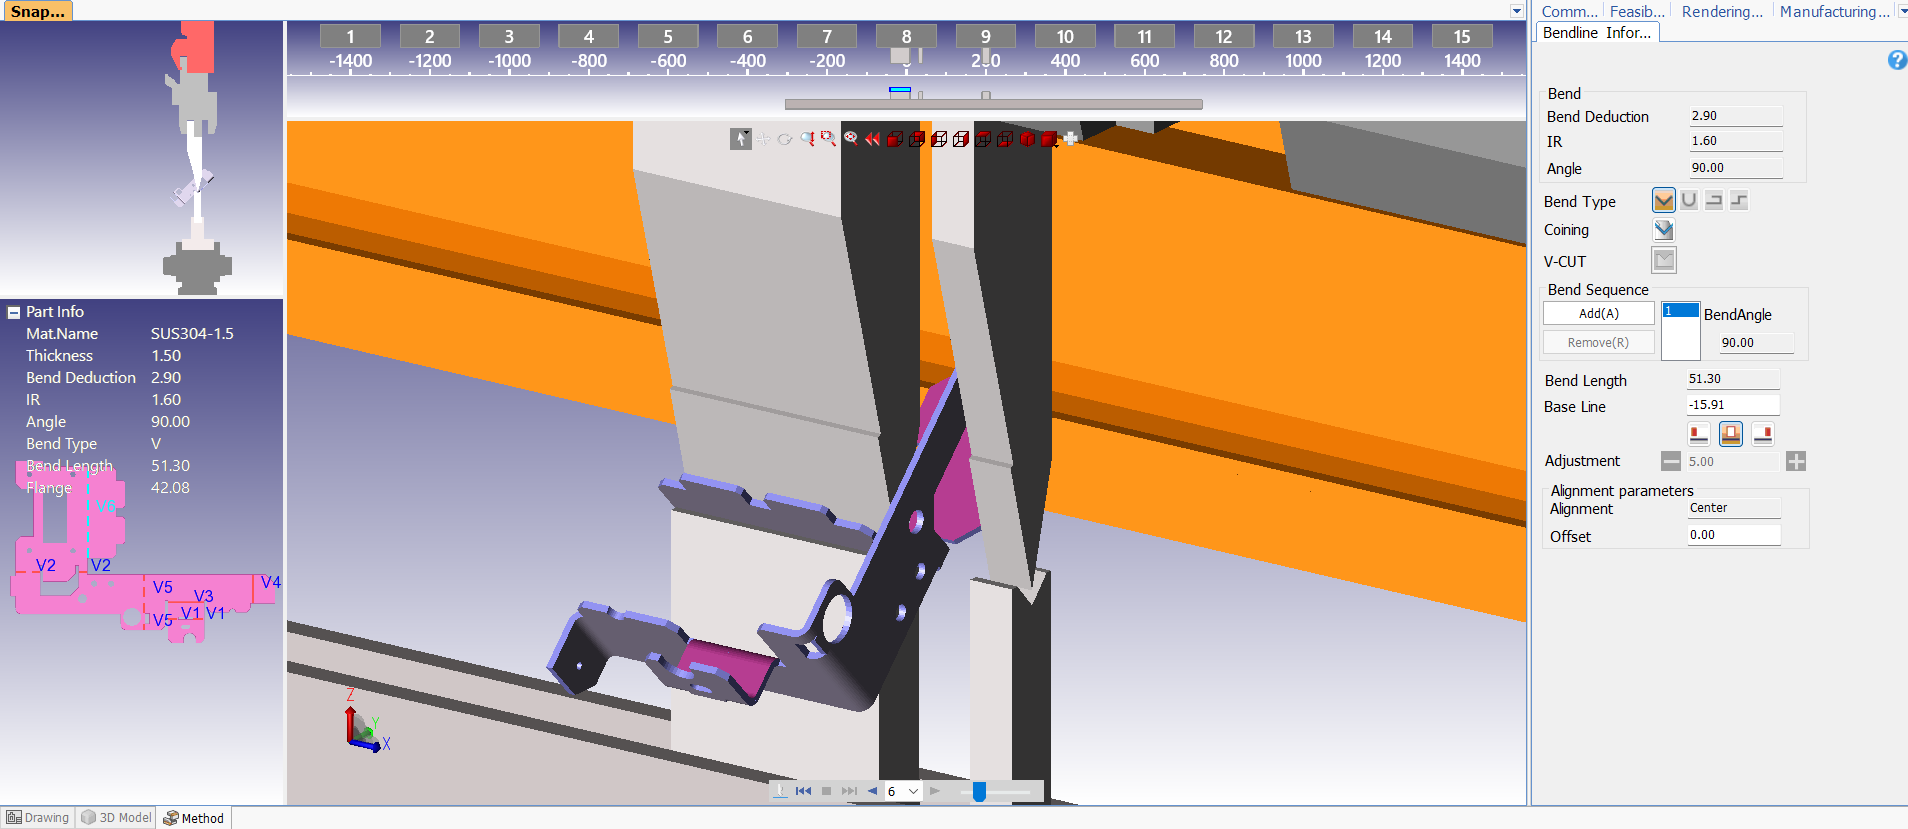Click the minus icon next to Adjustment
The image size is (1908, 829).
tap(1670, 461)
